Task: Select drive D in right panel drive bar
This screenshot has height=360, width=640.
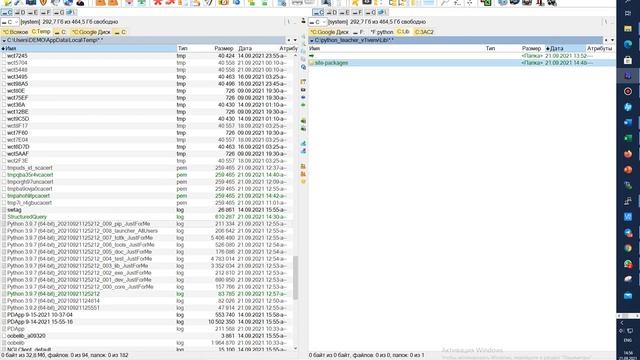Action: pos(332,13)
